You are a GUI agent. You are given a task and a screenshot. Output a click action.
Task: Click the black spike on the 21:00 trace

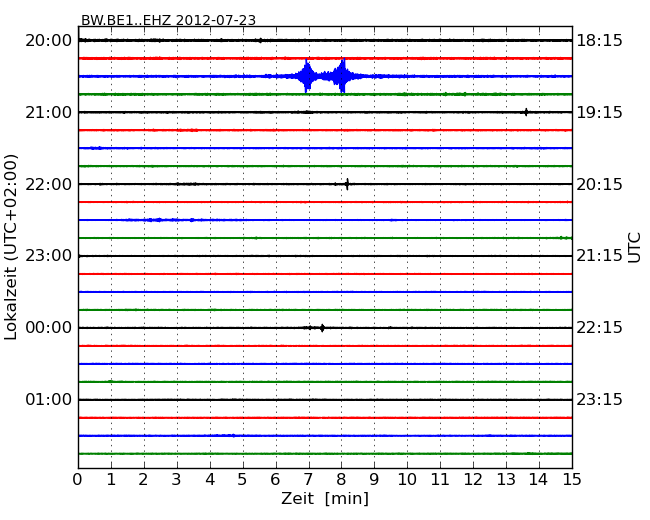click(526, 112)
